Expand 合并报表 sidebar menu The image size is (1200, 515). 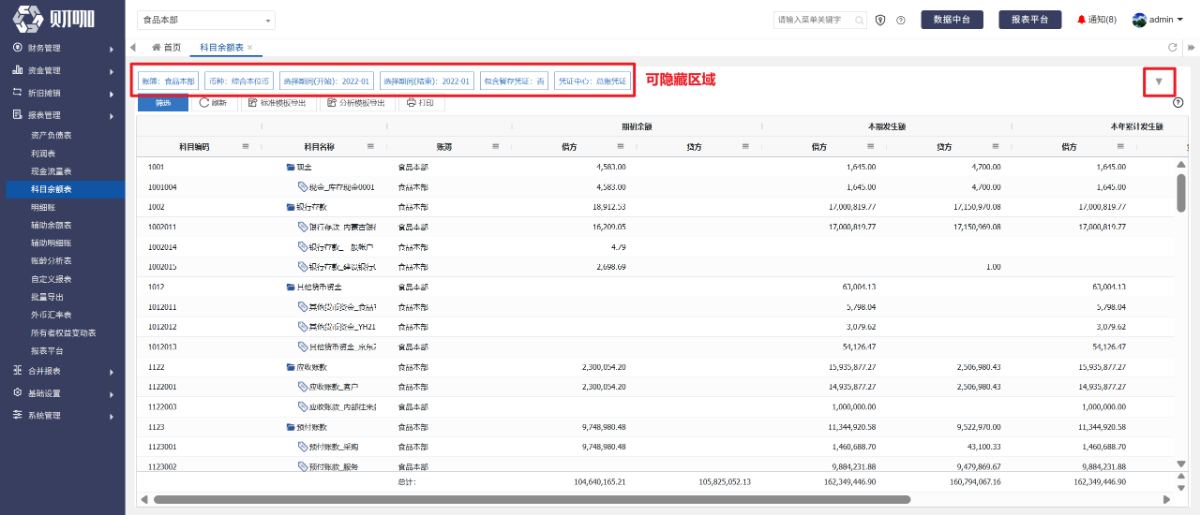pyautogui.click(x=62, y=370)
